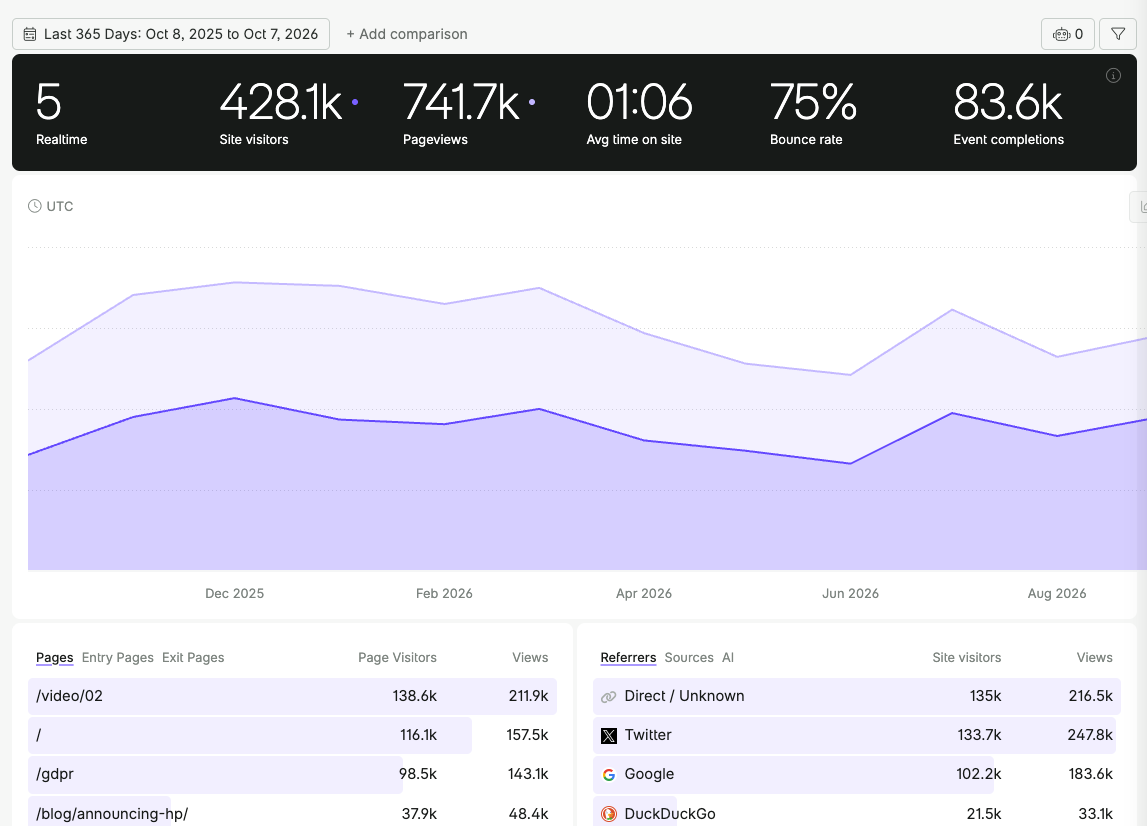The width and height of the screenshot is (1147, 826).
Task: Switch to the Exit Pages tab
Action: coord(193,657)
